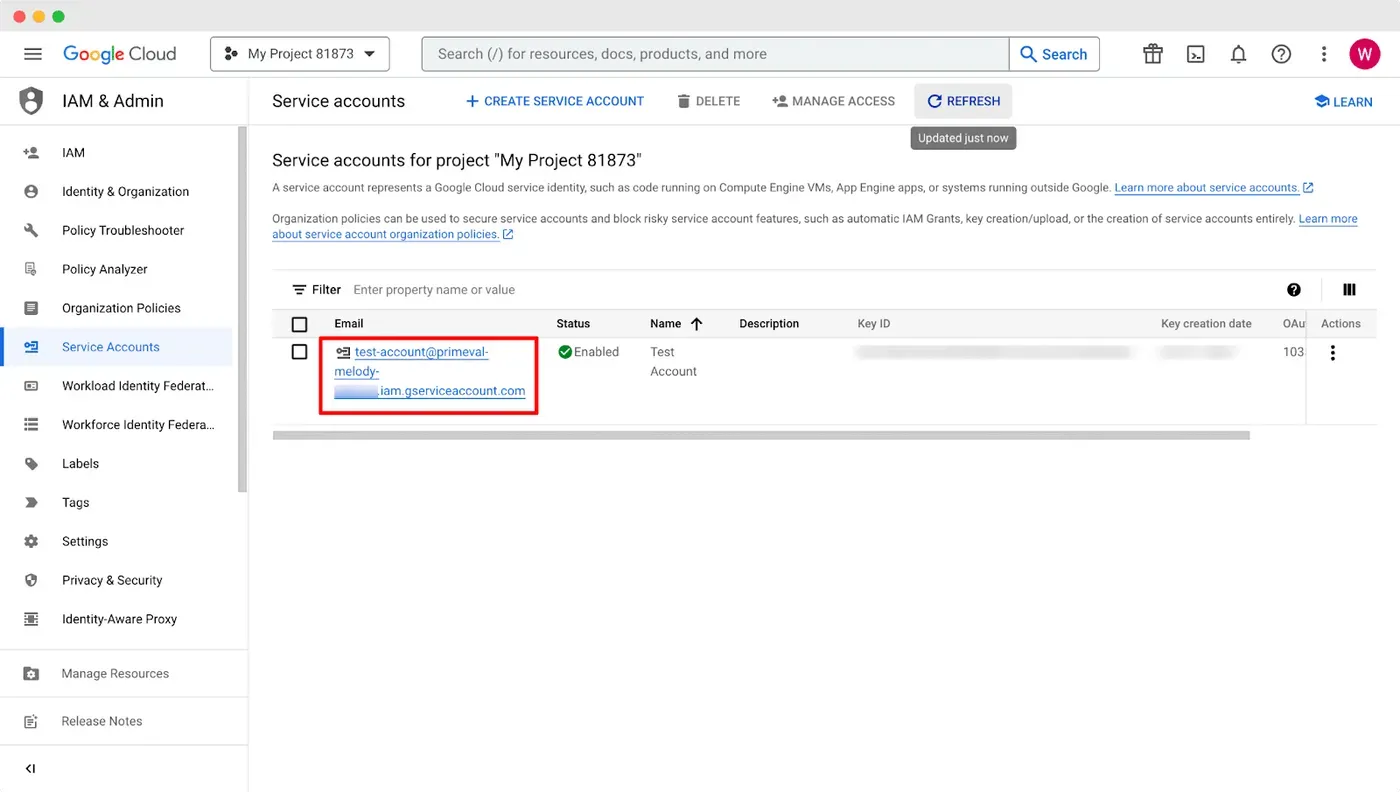Focus the top search resources field
Image resolution: width=1400 pixels, height=792 pixels.
coord(715,54)
